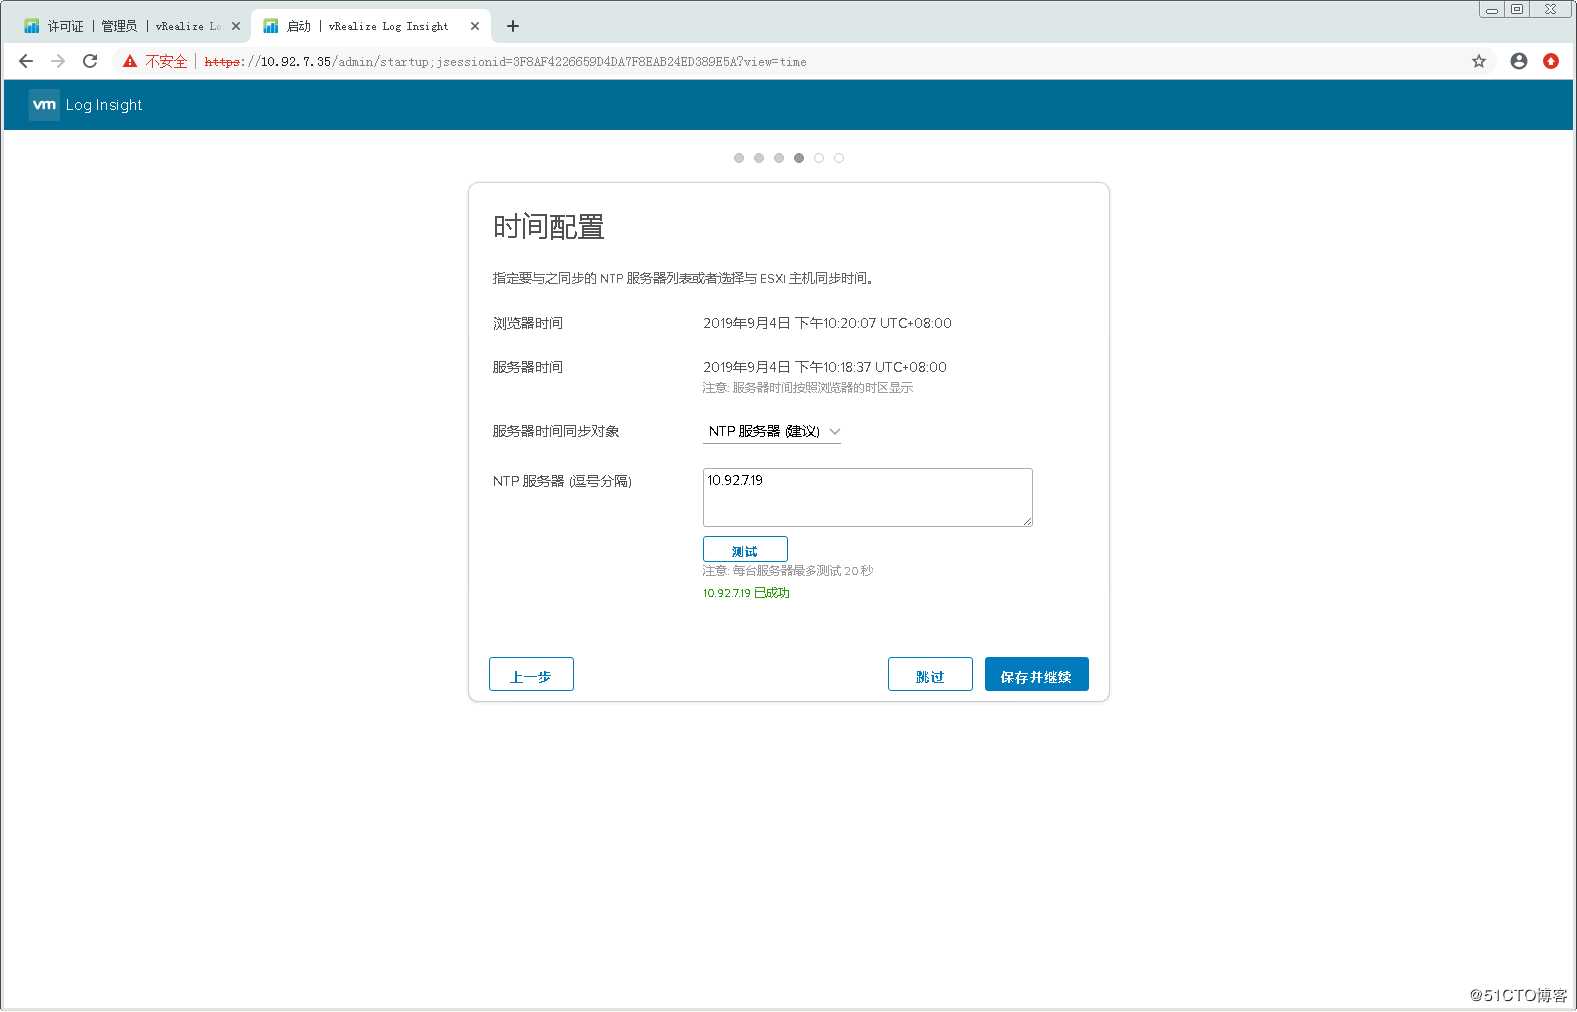Click 保存并继续 button

(x=1037, y=674)
